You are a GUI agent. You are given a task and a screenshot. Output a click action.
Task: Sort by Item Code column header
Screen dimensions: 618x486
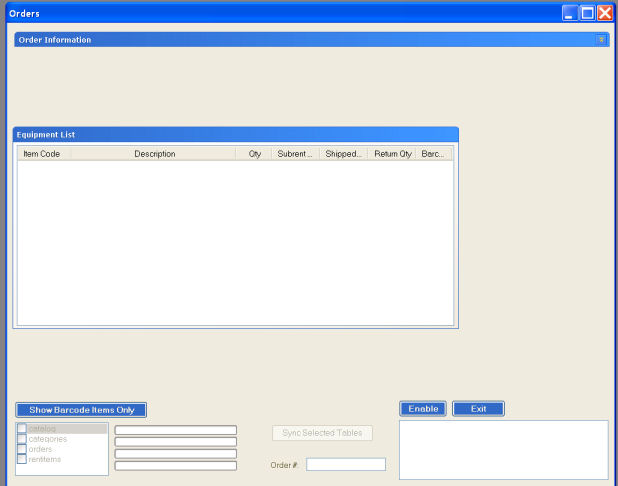(43, 154)
